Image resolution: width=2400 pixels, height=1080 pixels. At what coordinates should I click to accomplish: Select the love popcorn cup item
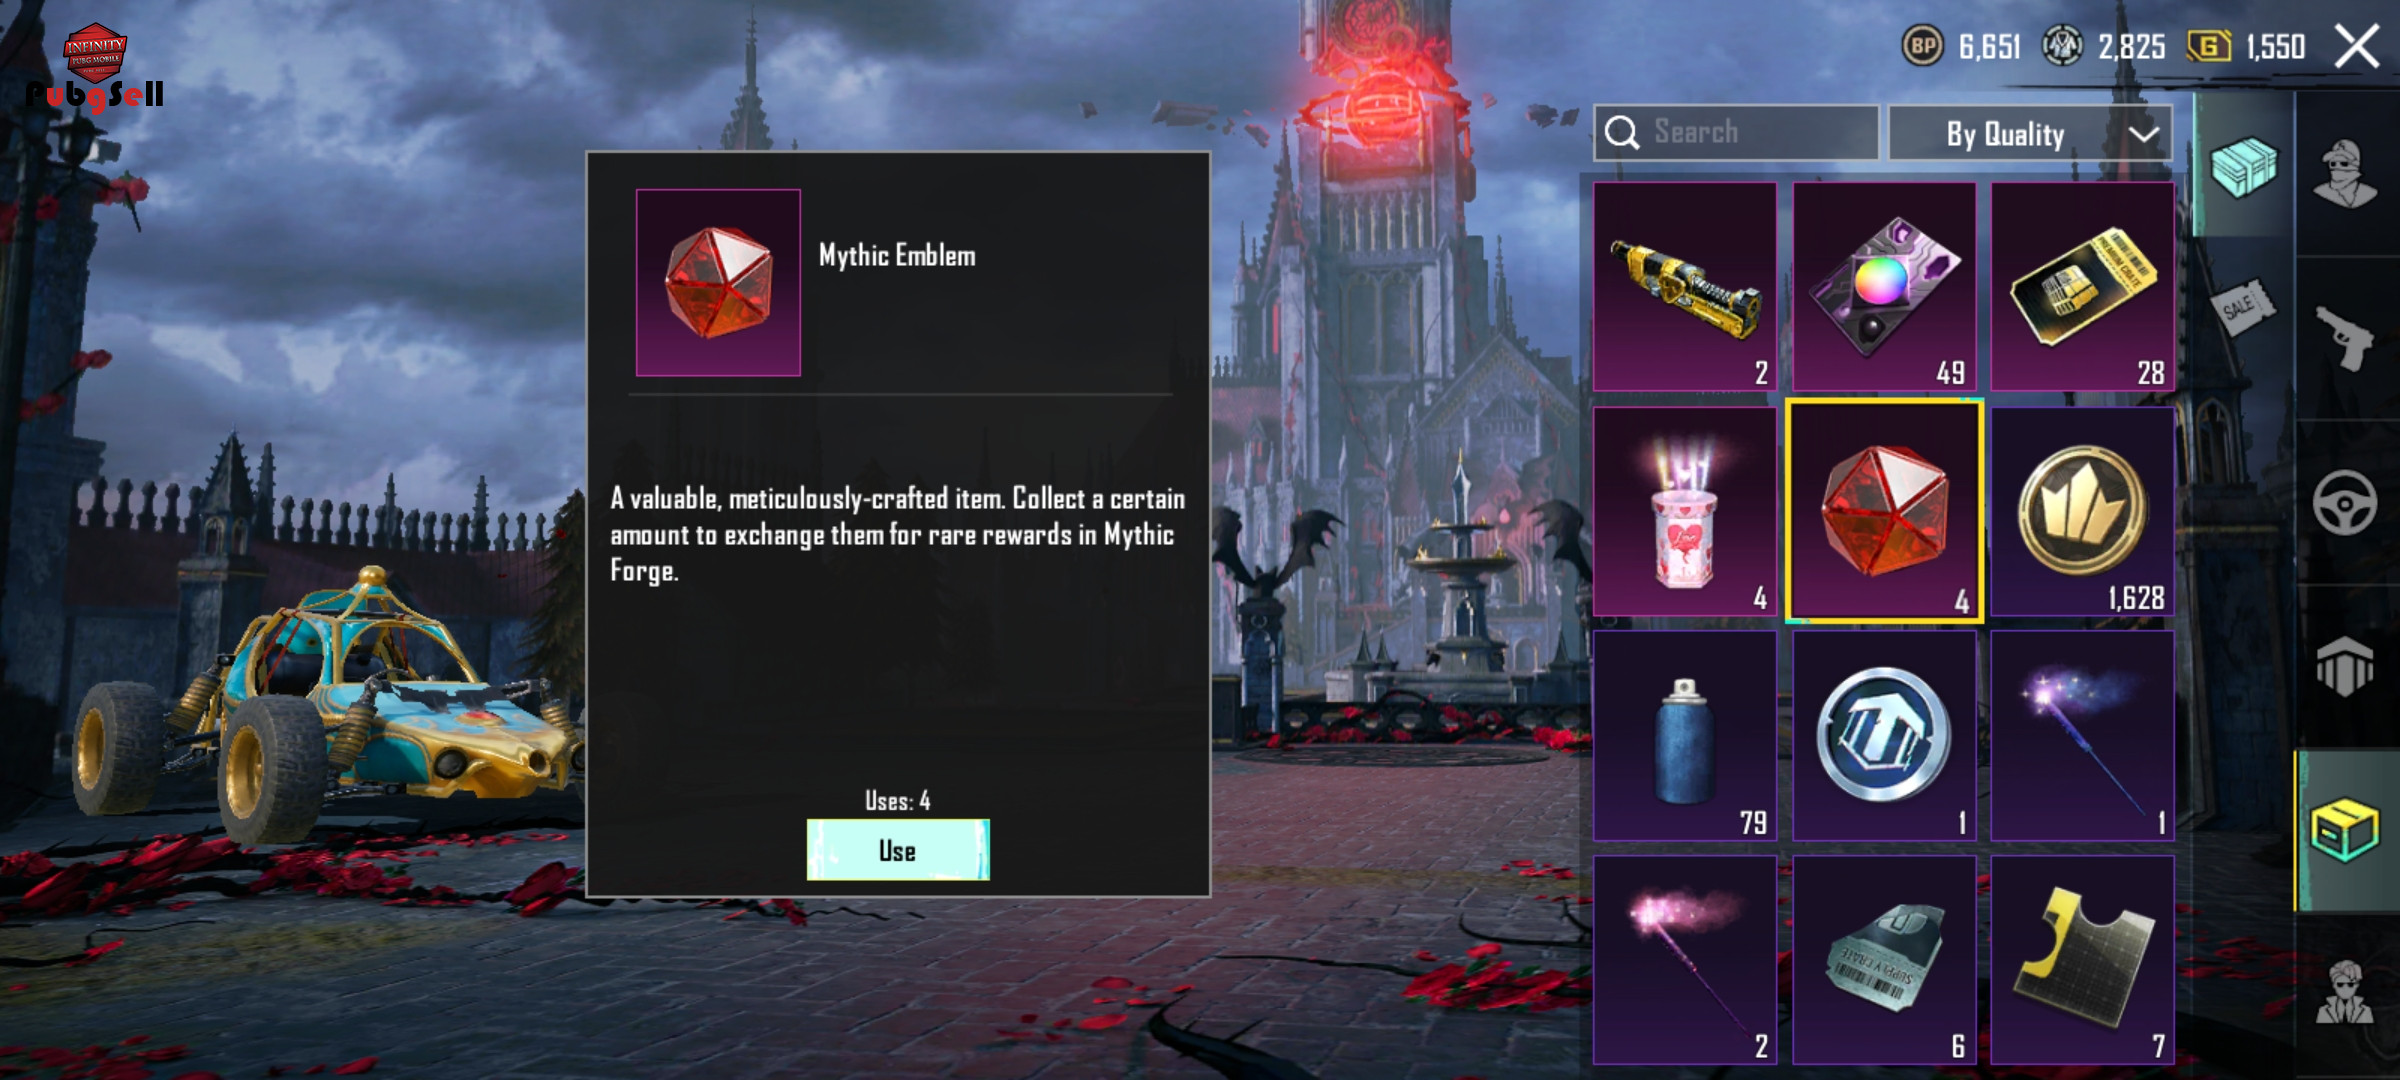click(x=1685, y=511)
